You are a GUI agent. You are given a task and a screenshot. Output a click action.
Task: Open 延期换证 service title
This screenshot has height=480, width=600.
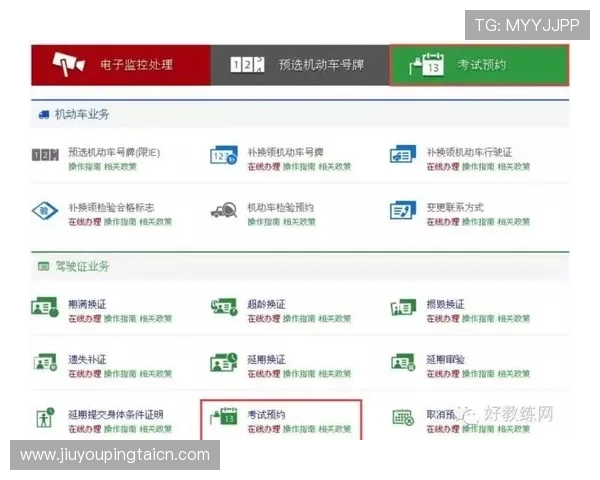[x=266, y=359]
